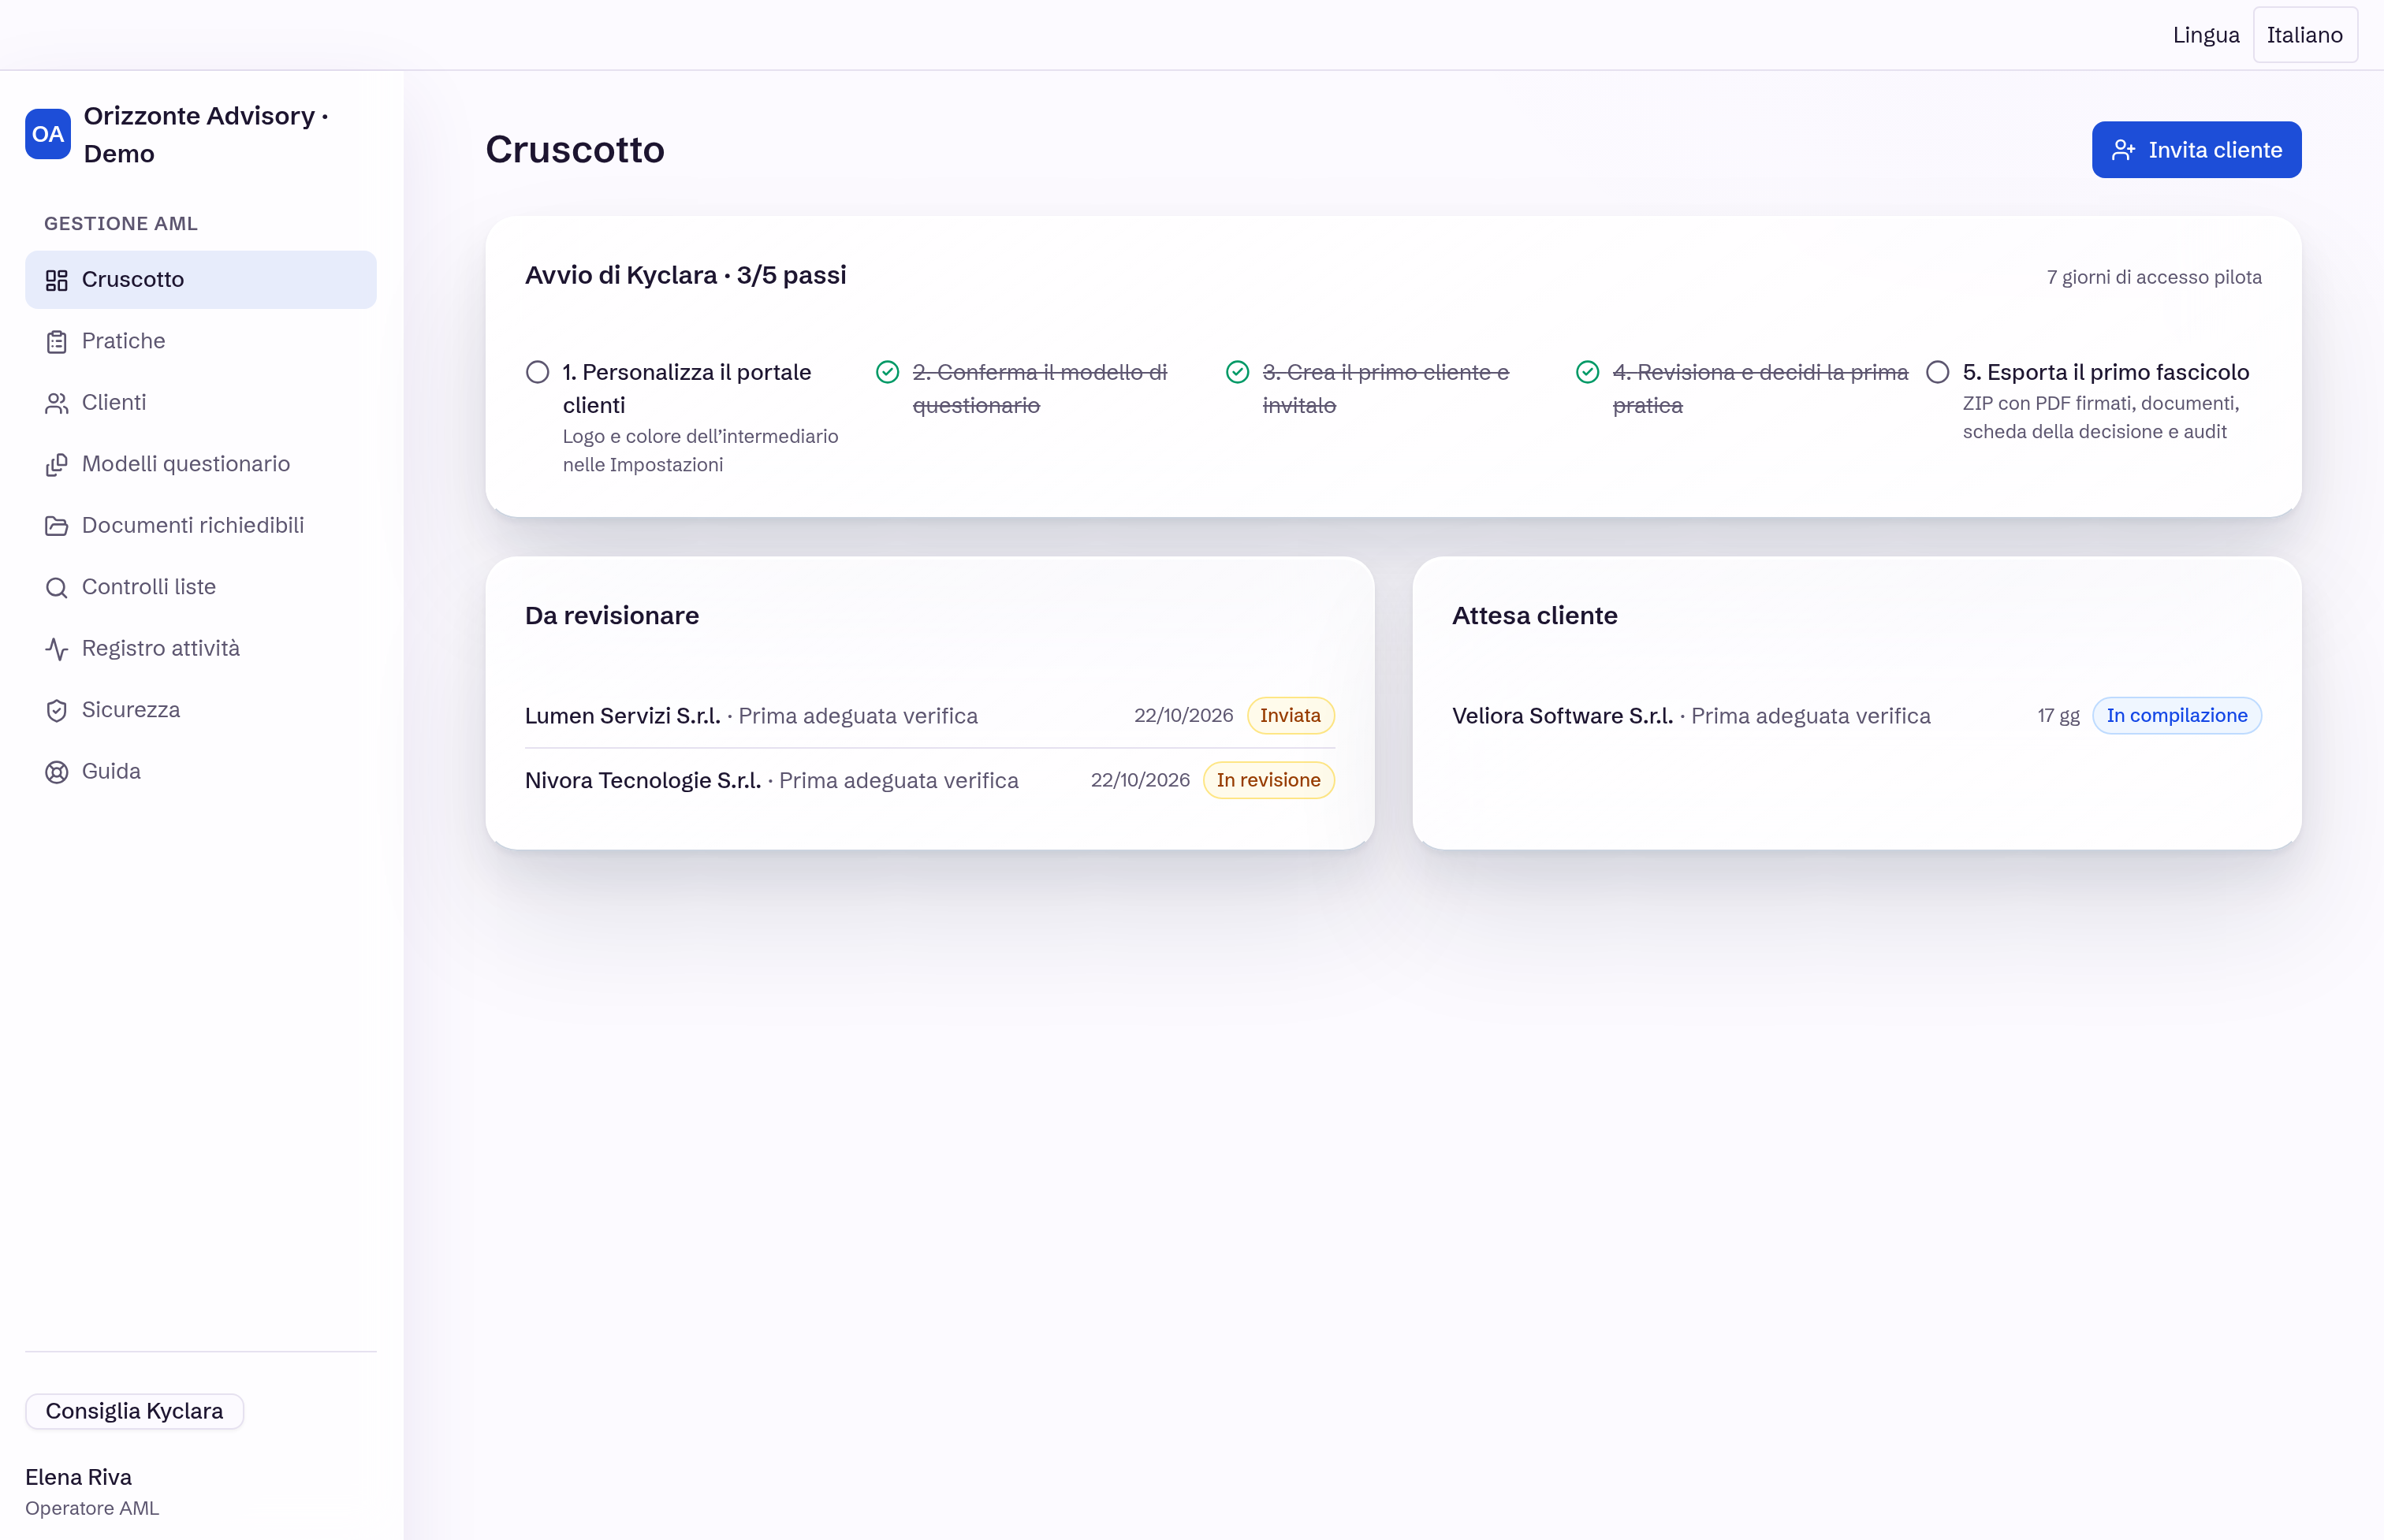Click the Inviata status badge

[1290, 716]
